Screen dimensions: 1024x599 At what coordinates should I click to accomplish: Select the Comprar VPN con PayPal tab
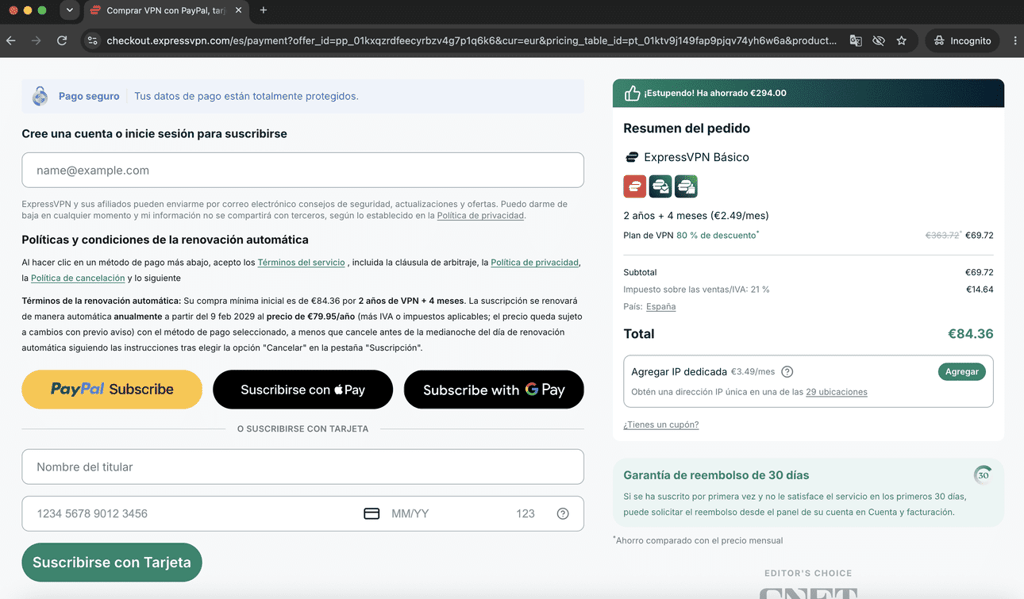(165, 10)
